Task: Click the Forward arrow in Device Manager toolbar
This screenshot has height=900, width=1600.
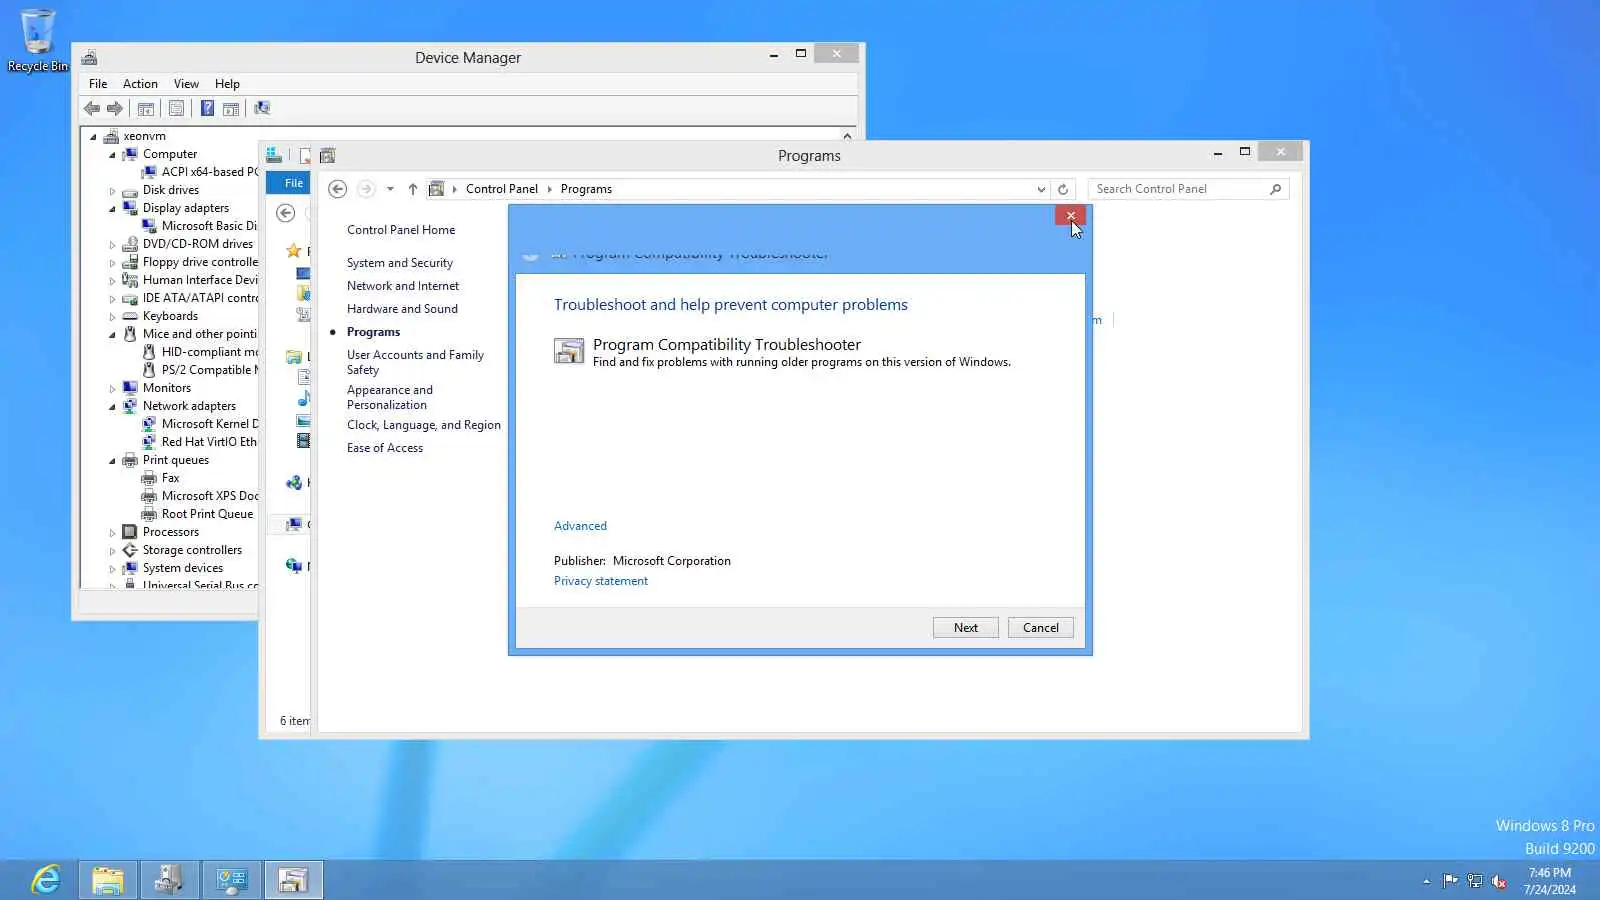Action: pos(115,108)
